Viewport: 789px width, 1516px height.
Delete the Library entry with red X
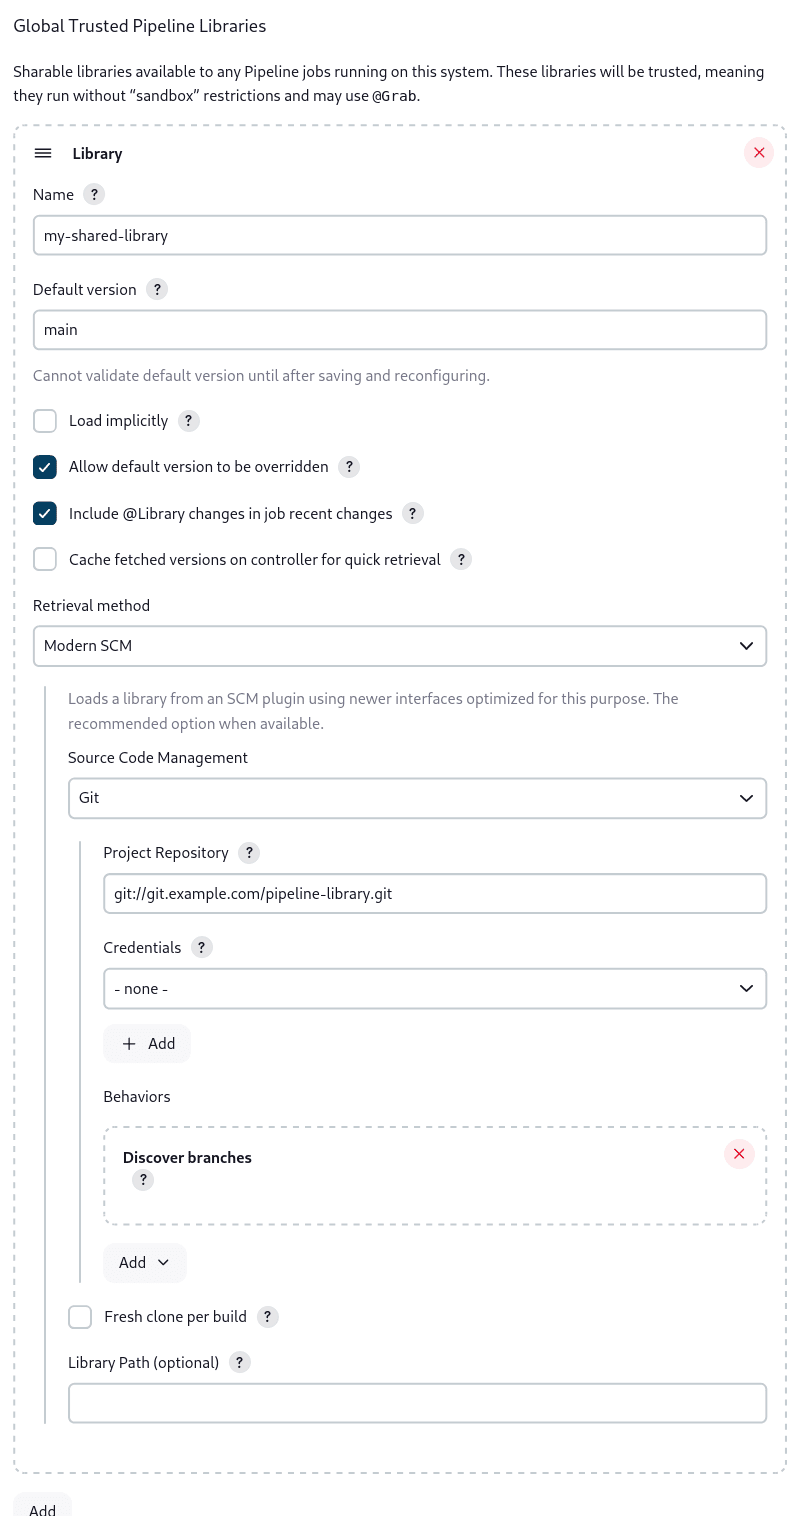[x=759, y=153]
